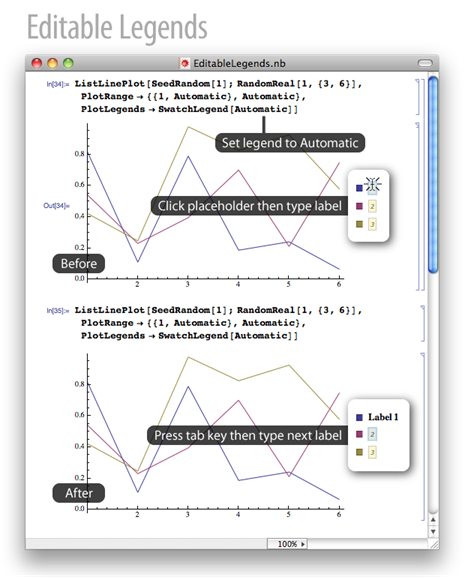
Task: Click the magenta swatch in top legend
Action: pyautogui.click(x=359, y=206)
